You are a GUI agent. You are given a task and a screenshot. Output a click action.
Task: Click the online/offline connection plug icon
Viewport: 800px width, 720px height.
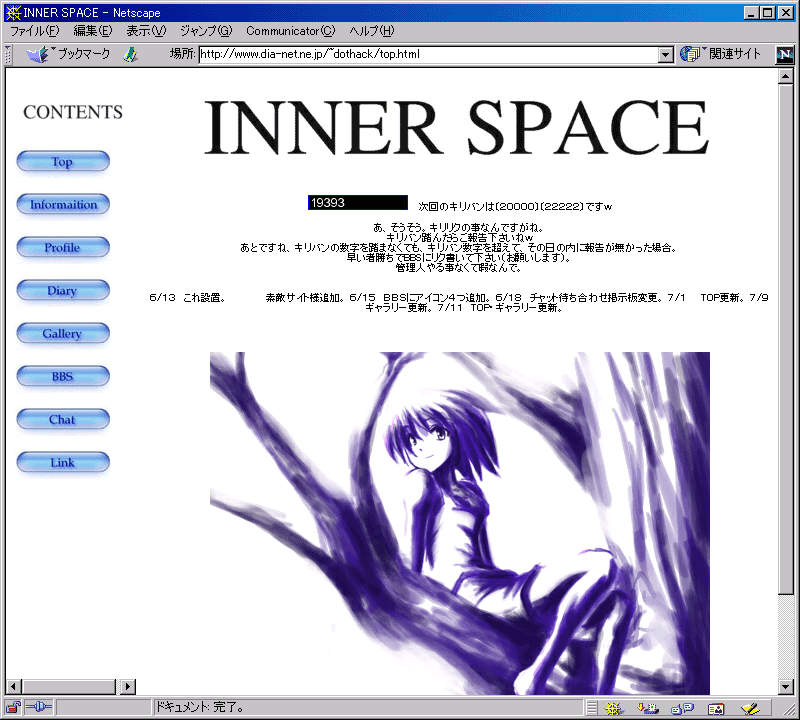click(39, 707)
